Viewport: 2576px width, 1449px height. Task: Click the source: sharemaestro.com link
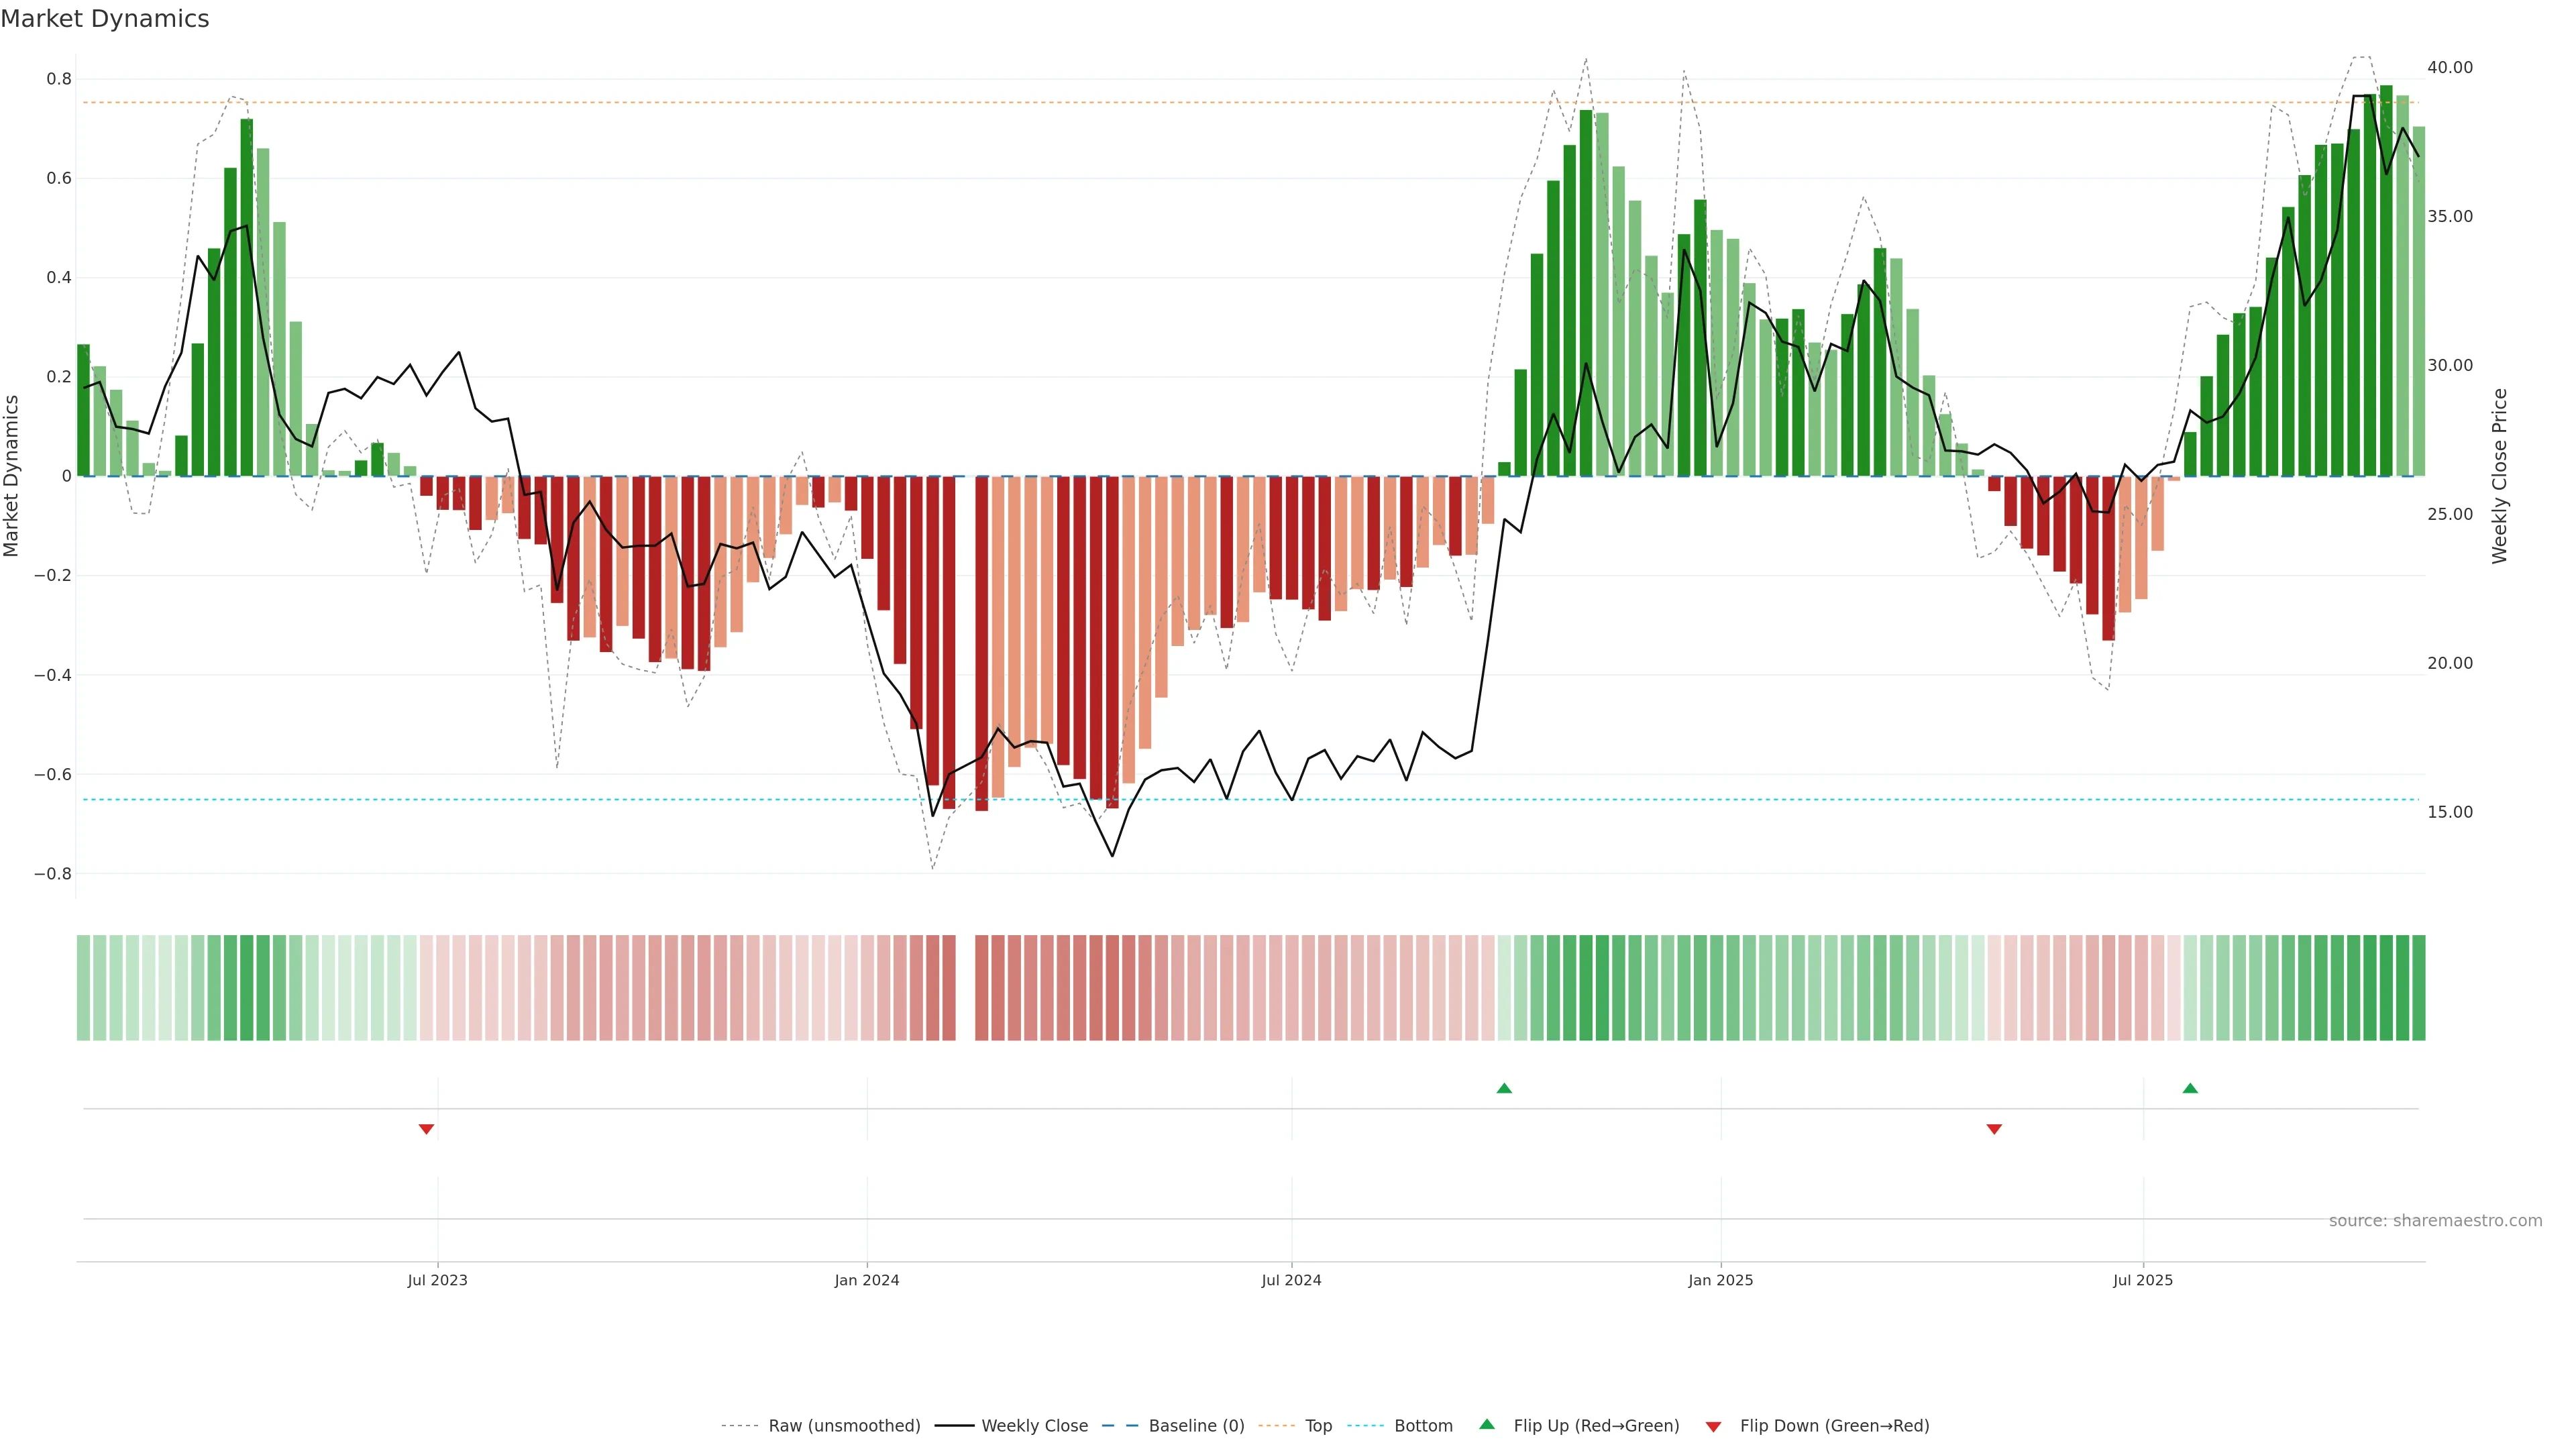(x=2435, y=1221)
